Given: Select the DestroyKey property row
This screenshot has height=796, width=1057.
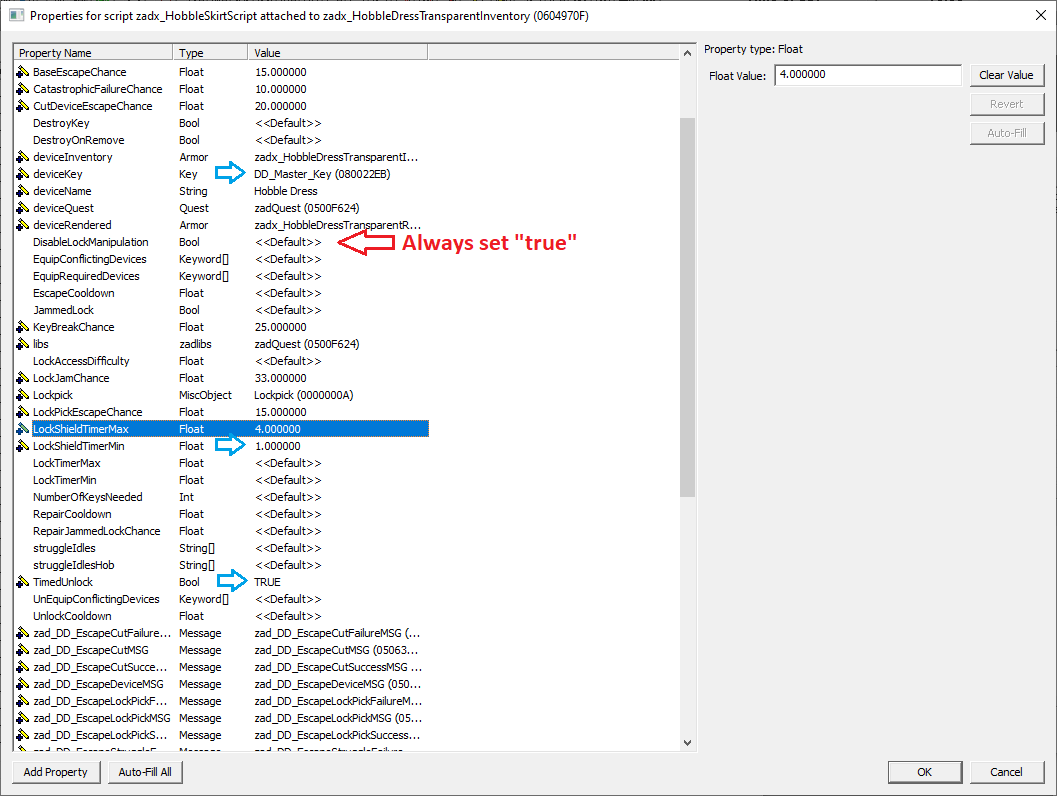Looking at the screenshot, I should (x=222, y=123).
